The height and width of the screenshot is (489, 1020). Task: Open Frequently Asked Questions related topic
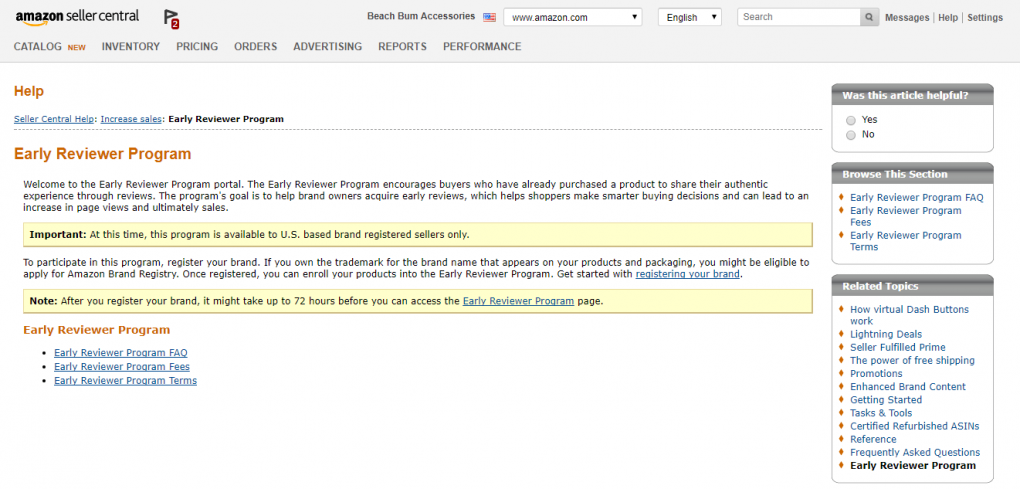tap(915, 453)
